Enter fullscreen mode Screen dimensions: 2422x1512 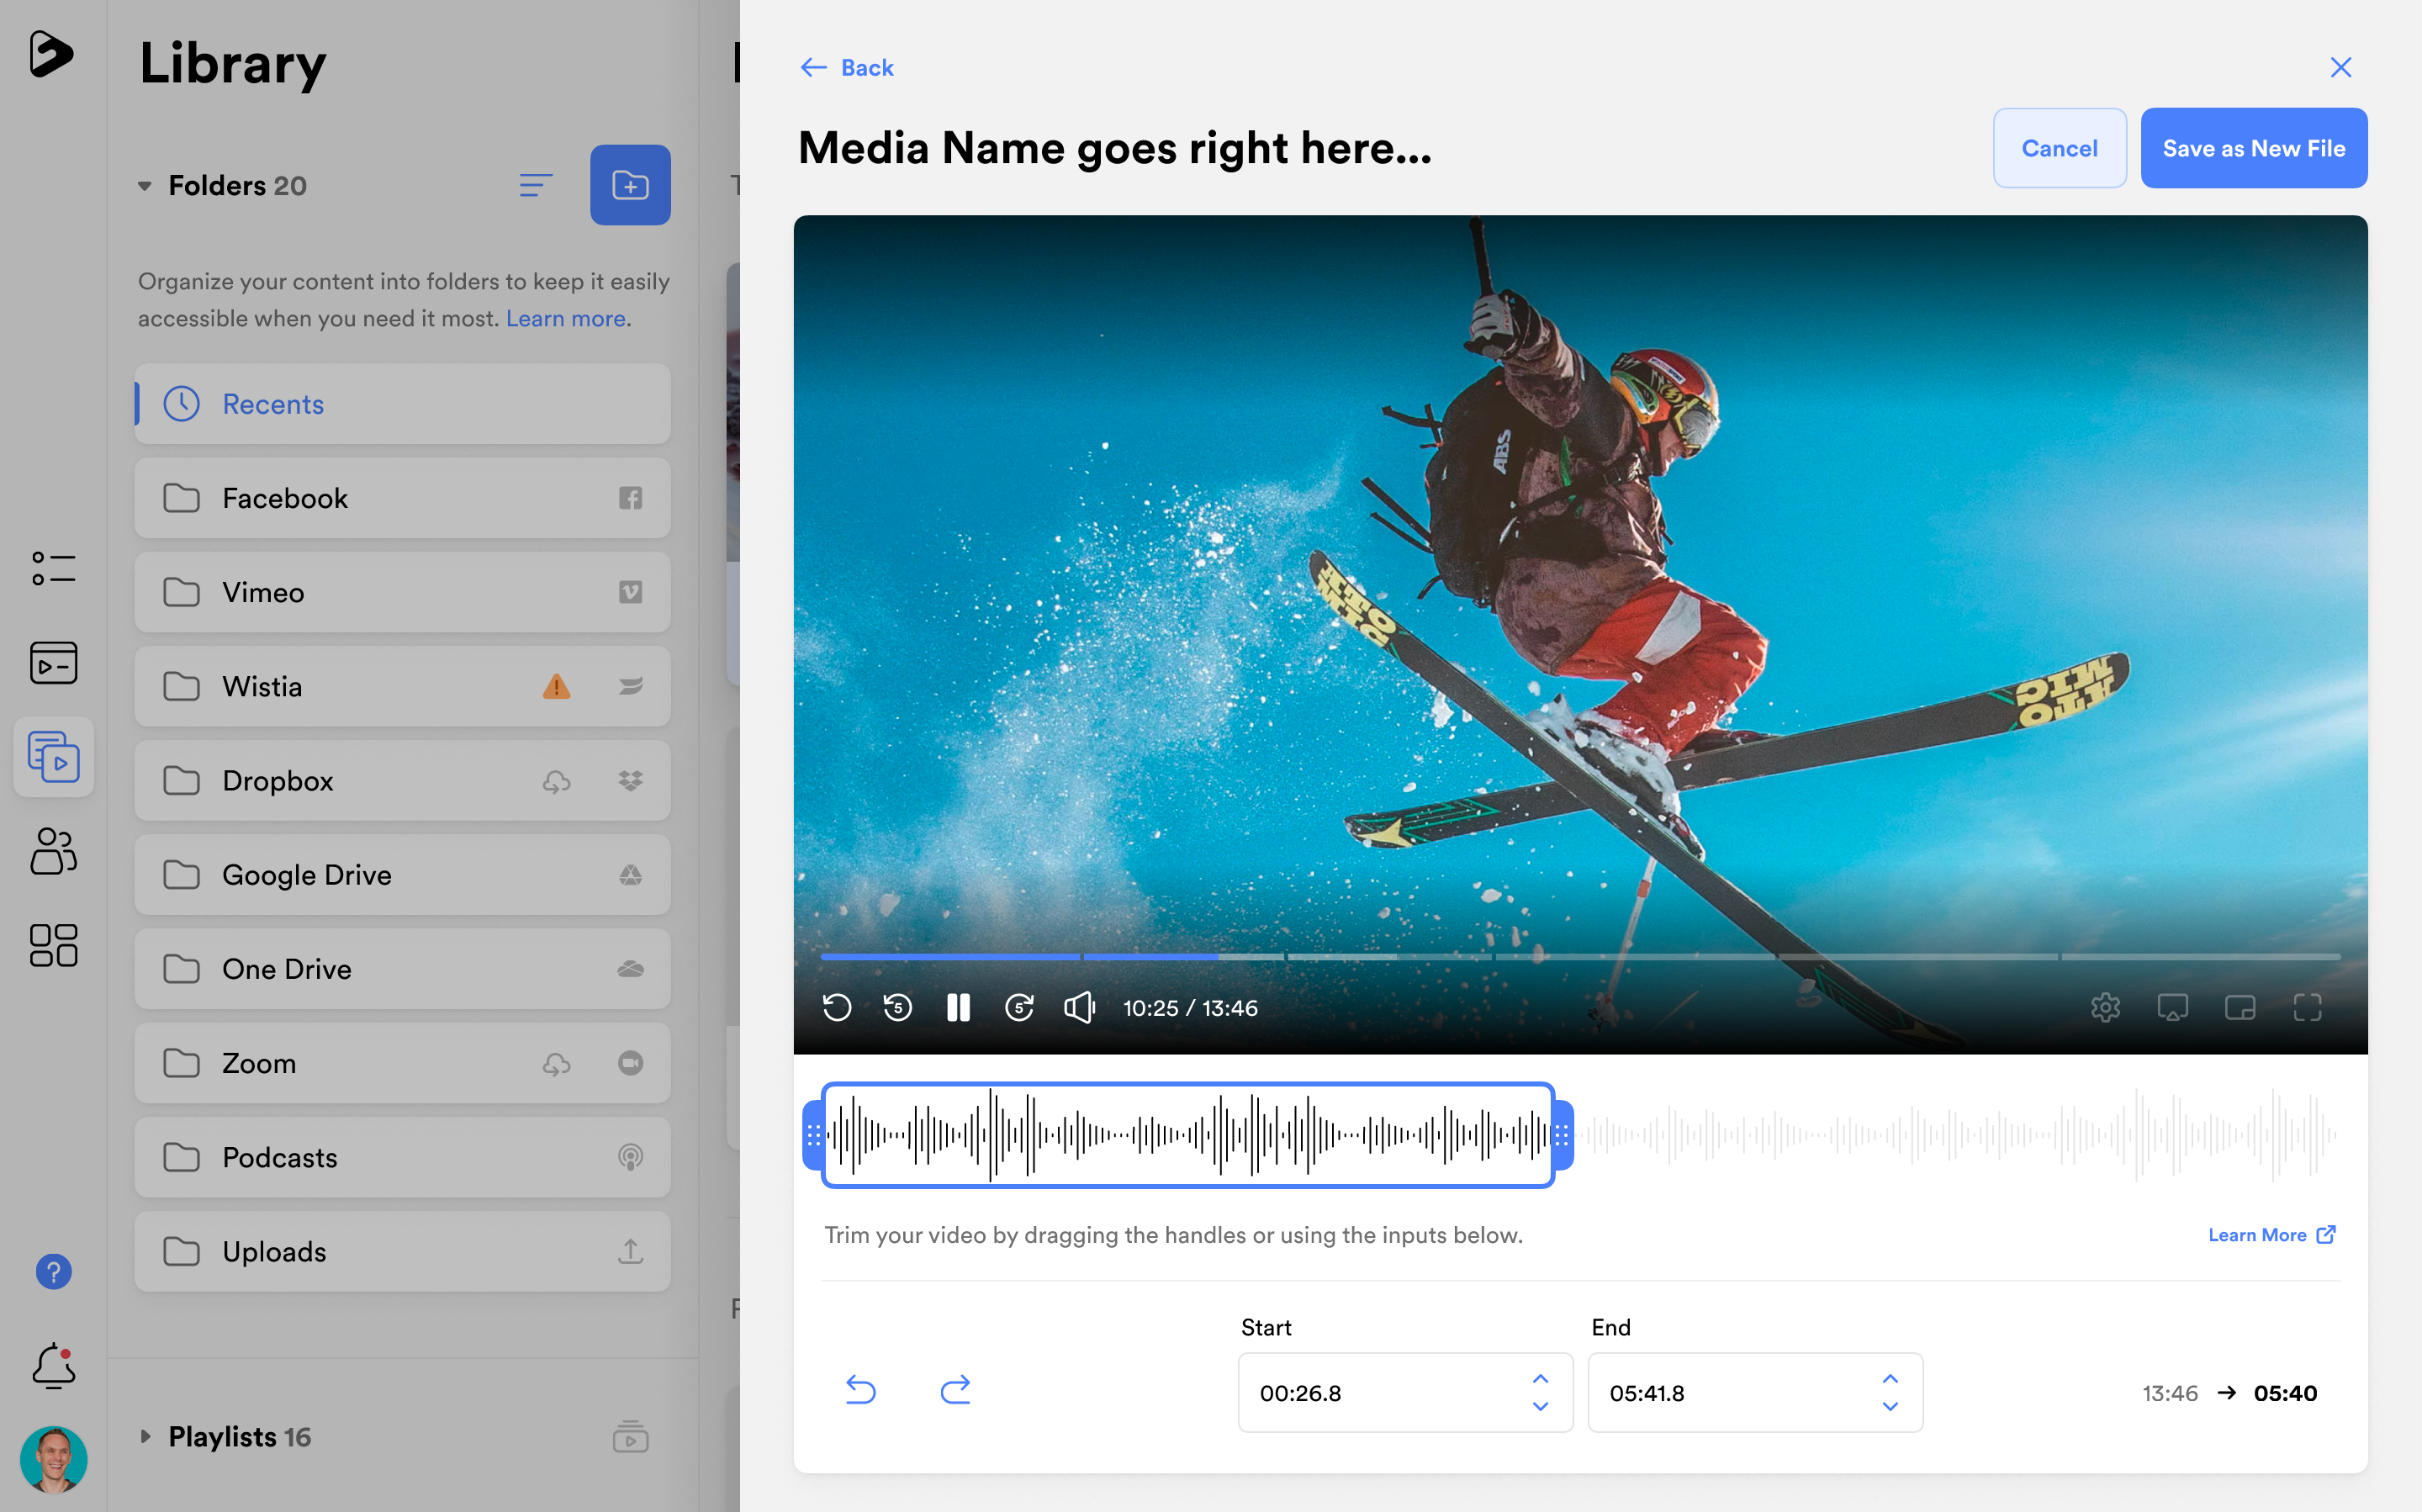click(x=2307, y=1007)
